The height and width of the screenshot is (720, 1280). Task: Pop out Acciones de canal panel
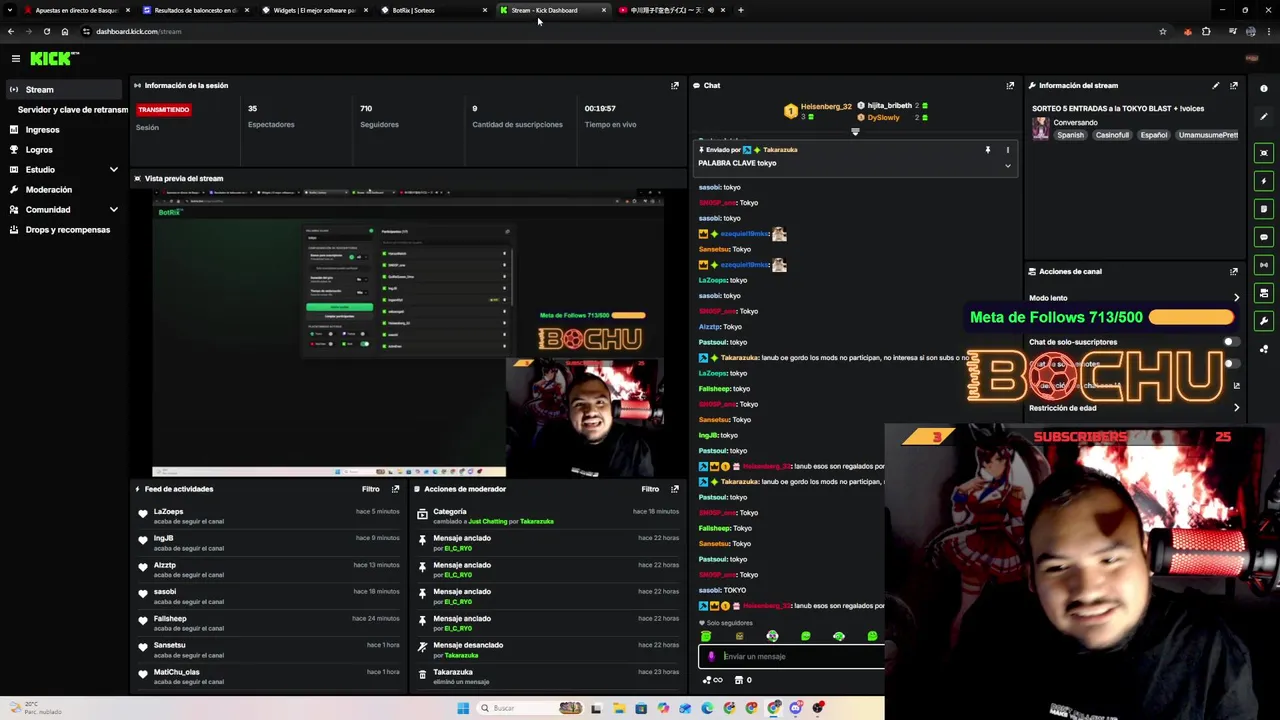1233,271
